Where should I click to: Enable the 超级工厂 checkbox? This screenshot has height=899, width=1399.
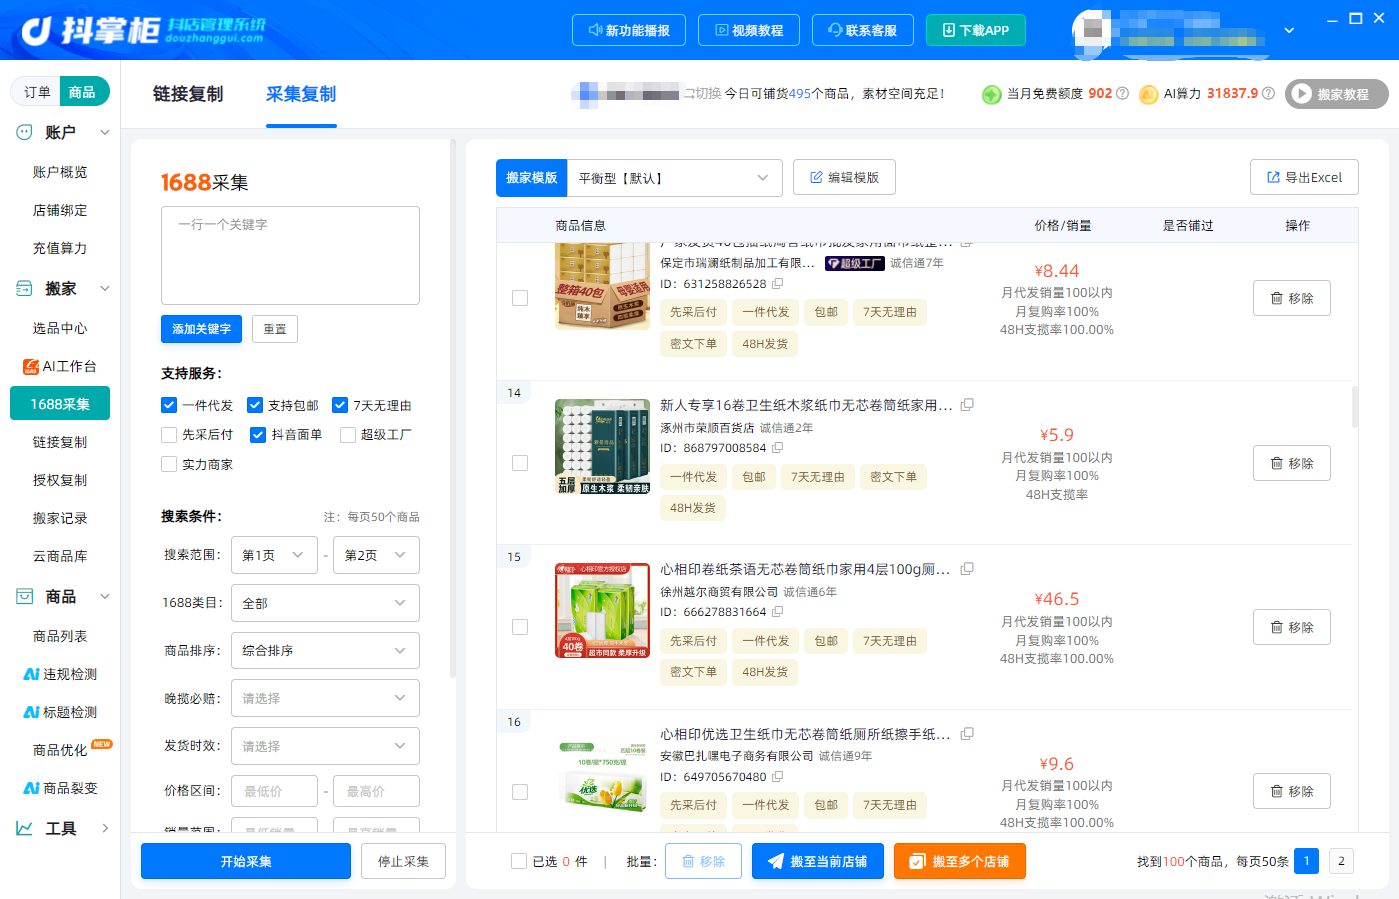pos(348,434)
